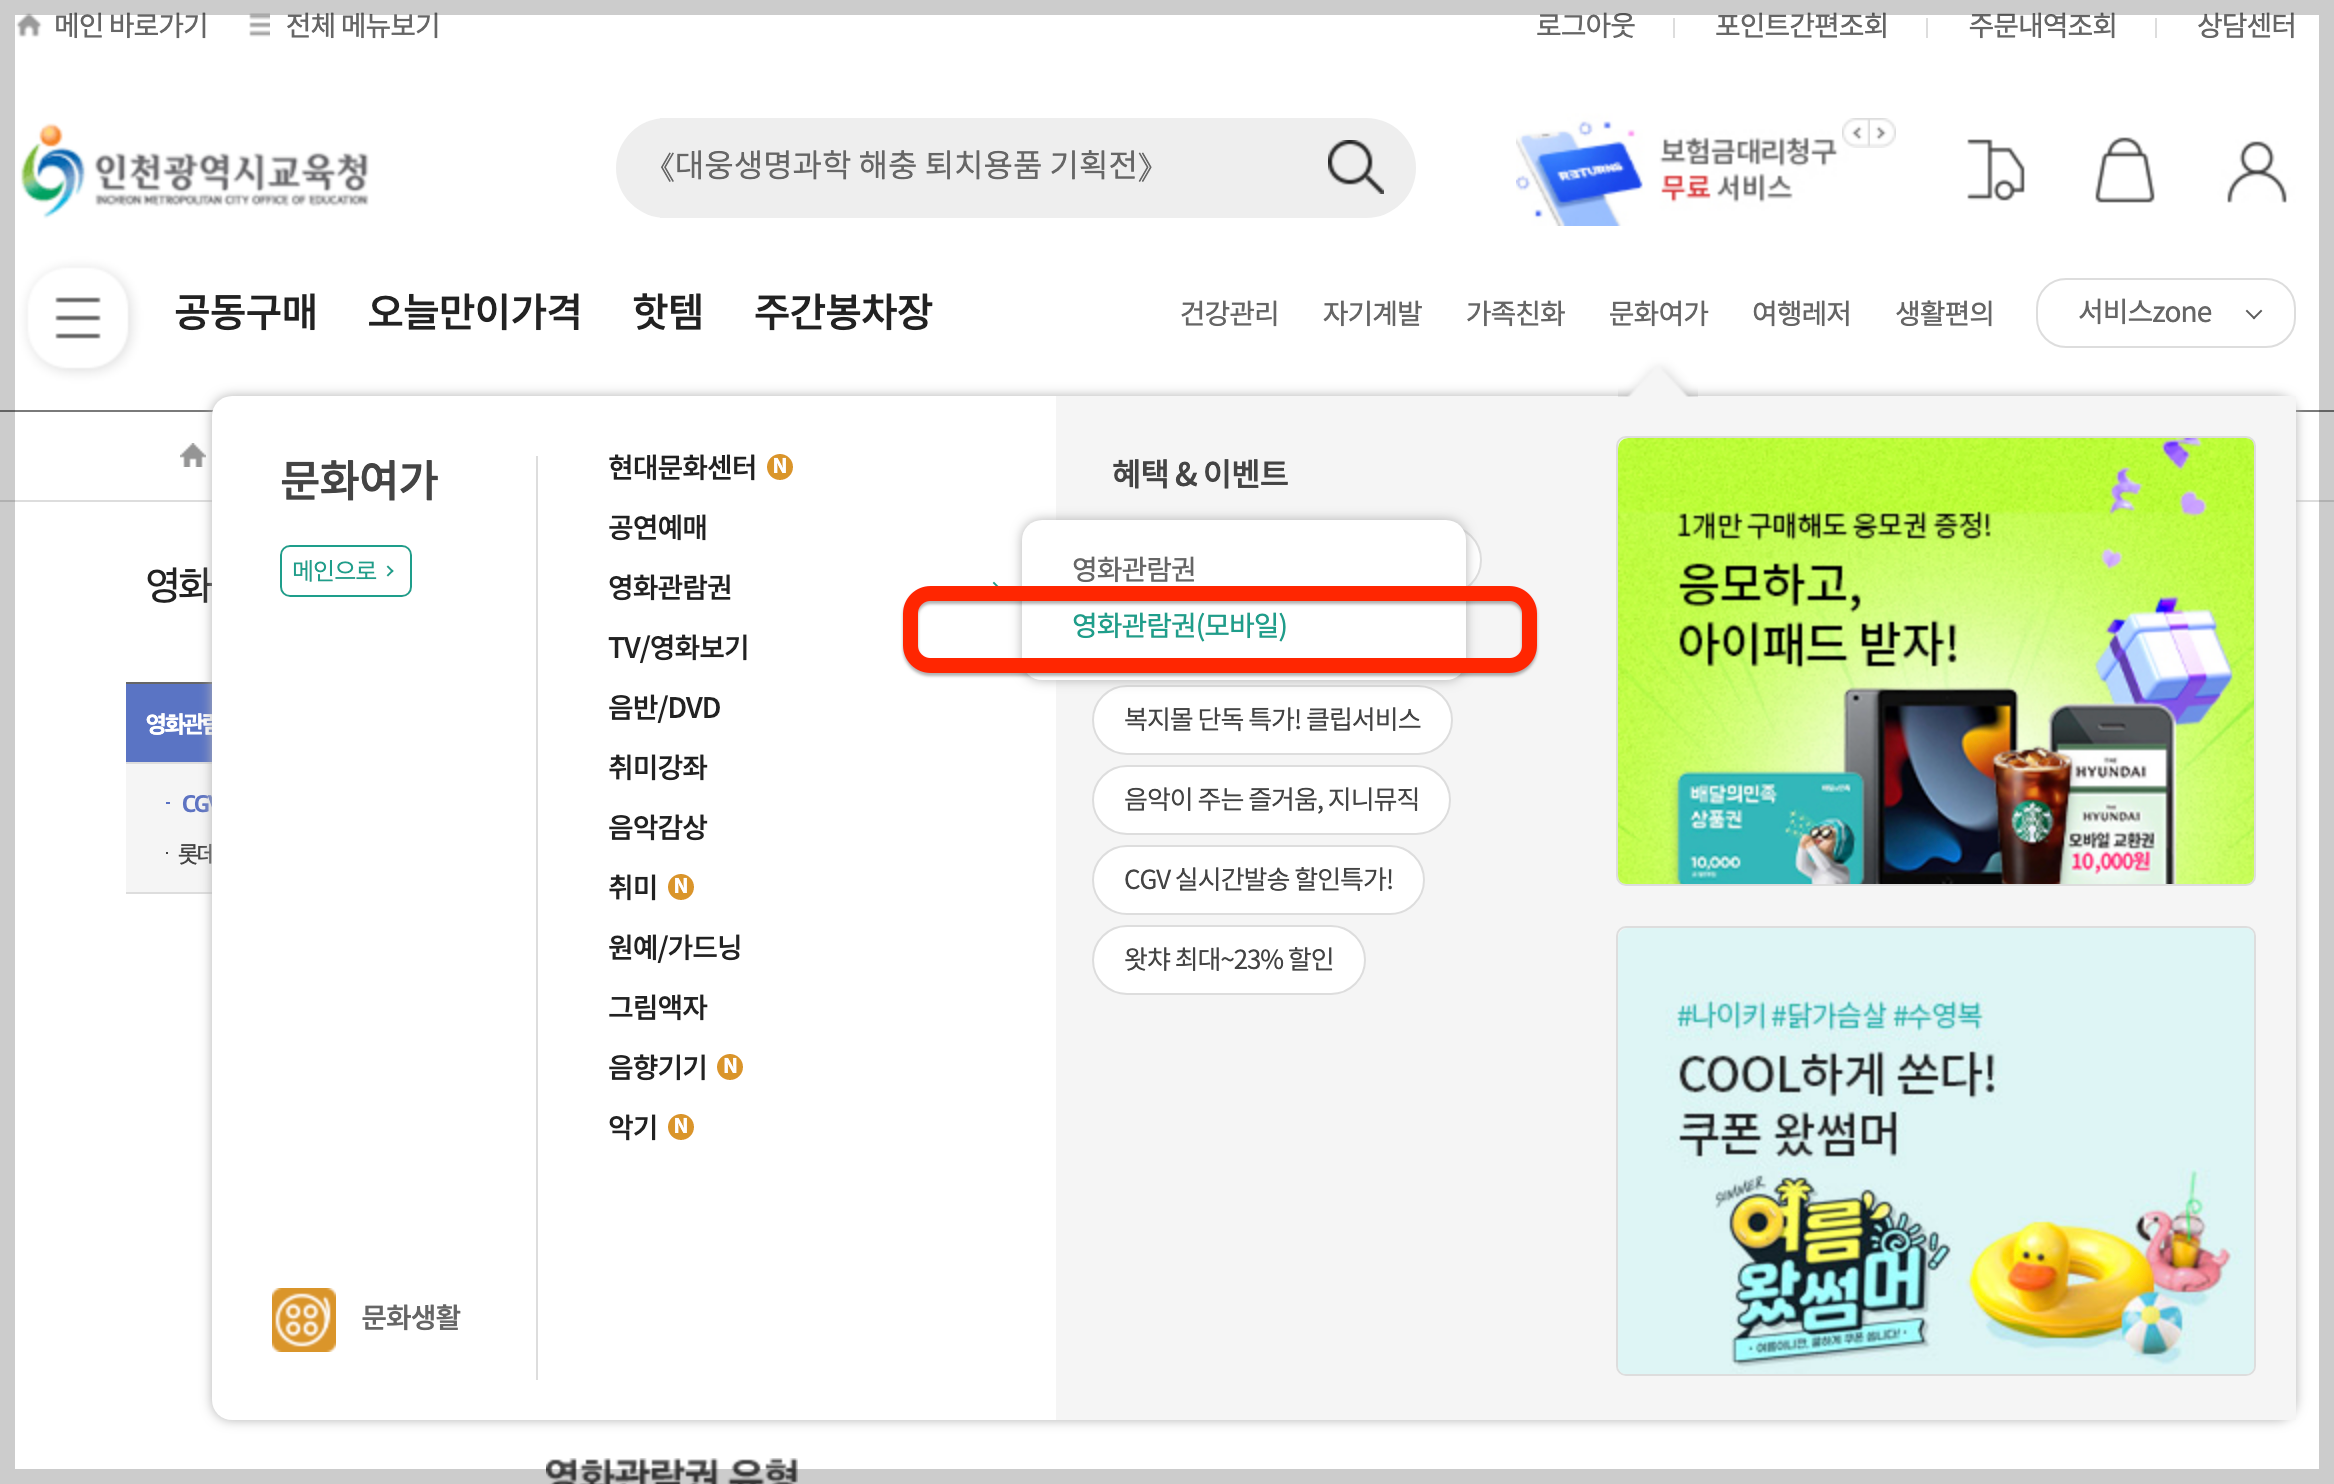Open the shopping bag cart icon
Image resolution: width=2334 pixels, height=1484 pixels.
(2124, 170)
